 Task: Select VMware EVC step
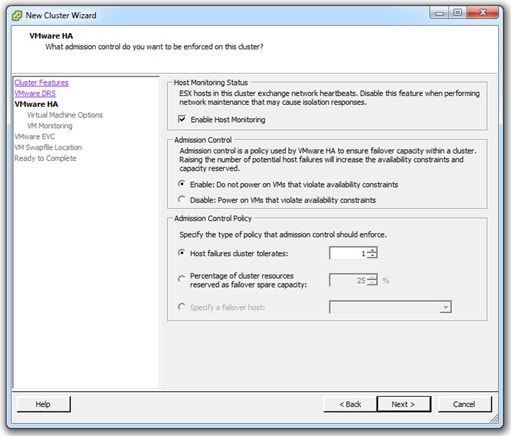35,137
